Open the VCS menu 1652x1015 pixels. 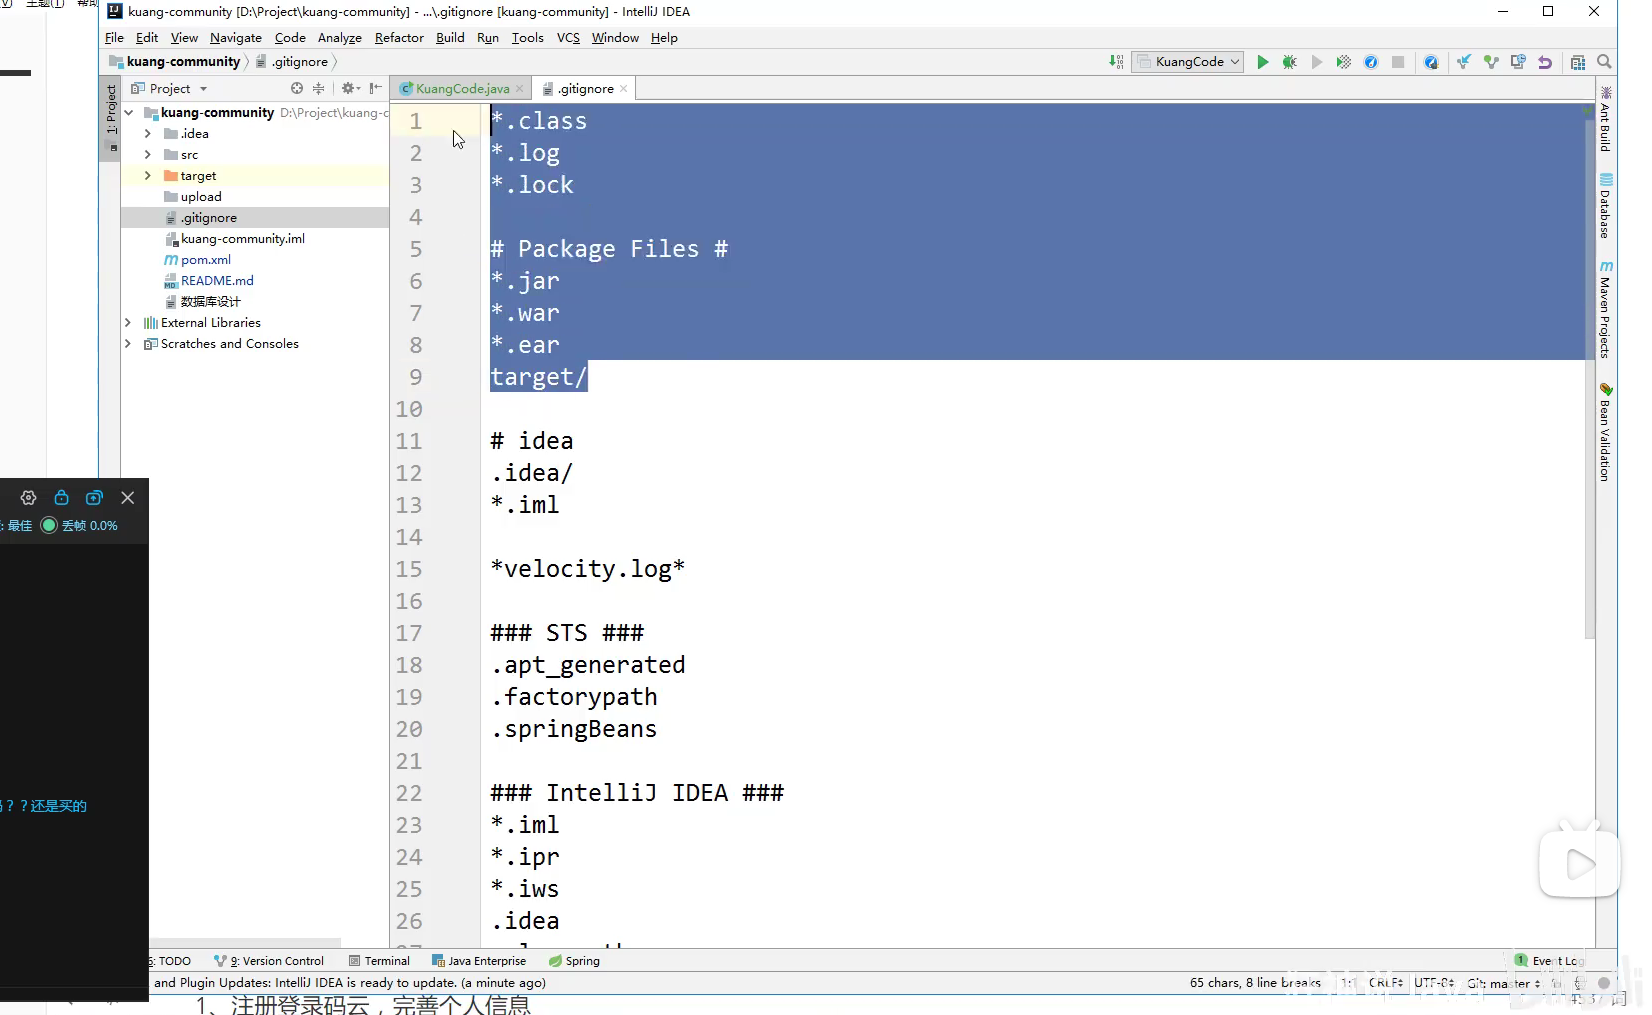(x=568, y=37)
